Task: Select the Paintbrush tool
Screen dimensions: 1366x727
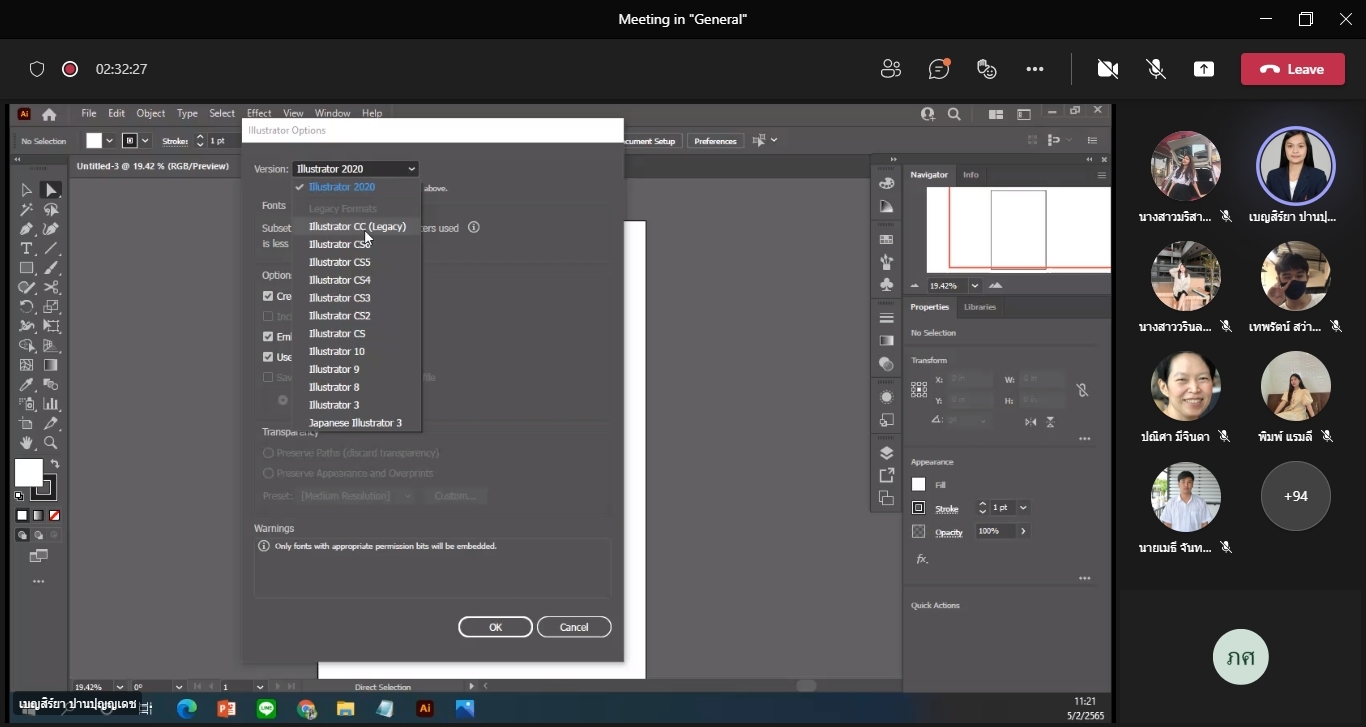Action: 51,268
